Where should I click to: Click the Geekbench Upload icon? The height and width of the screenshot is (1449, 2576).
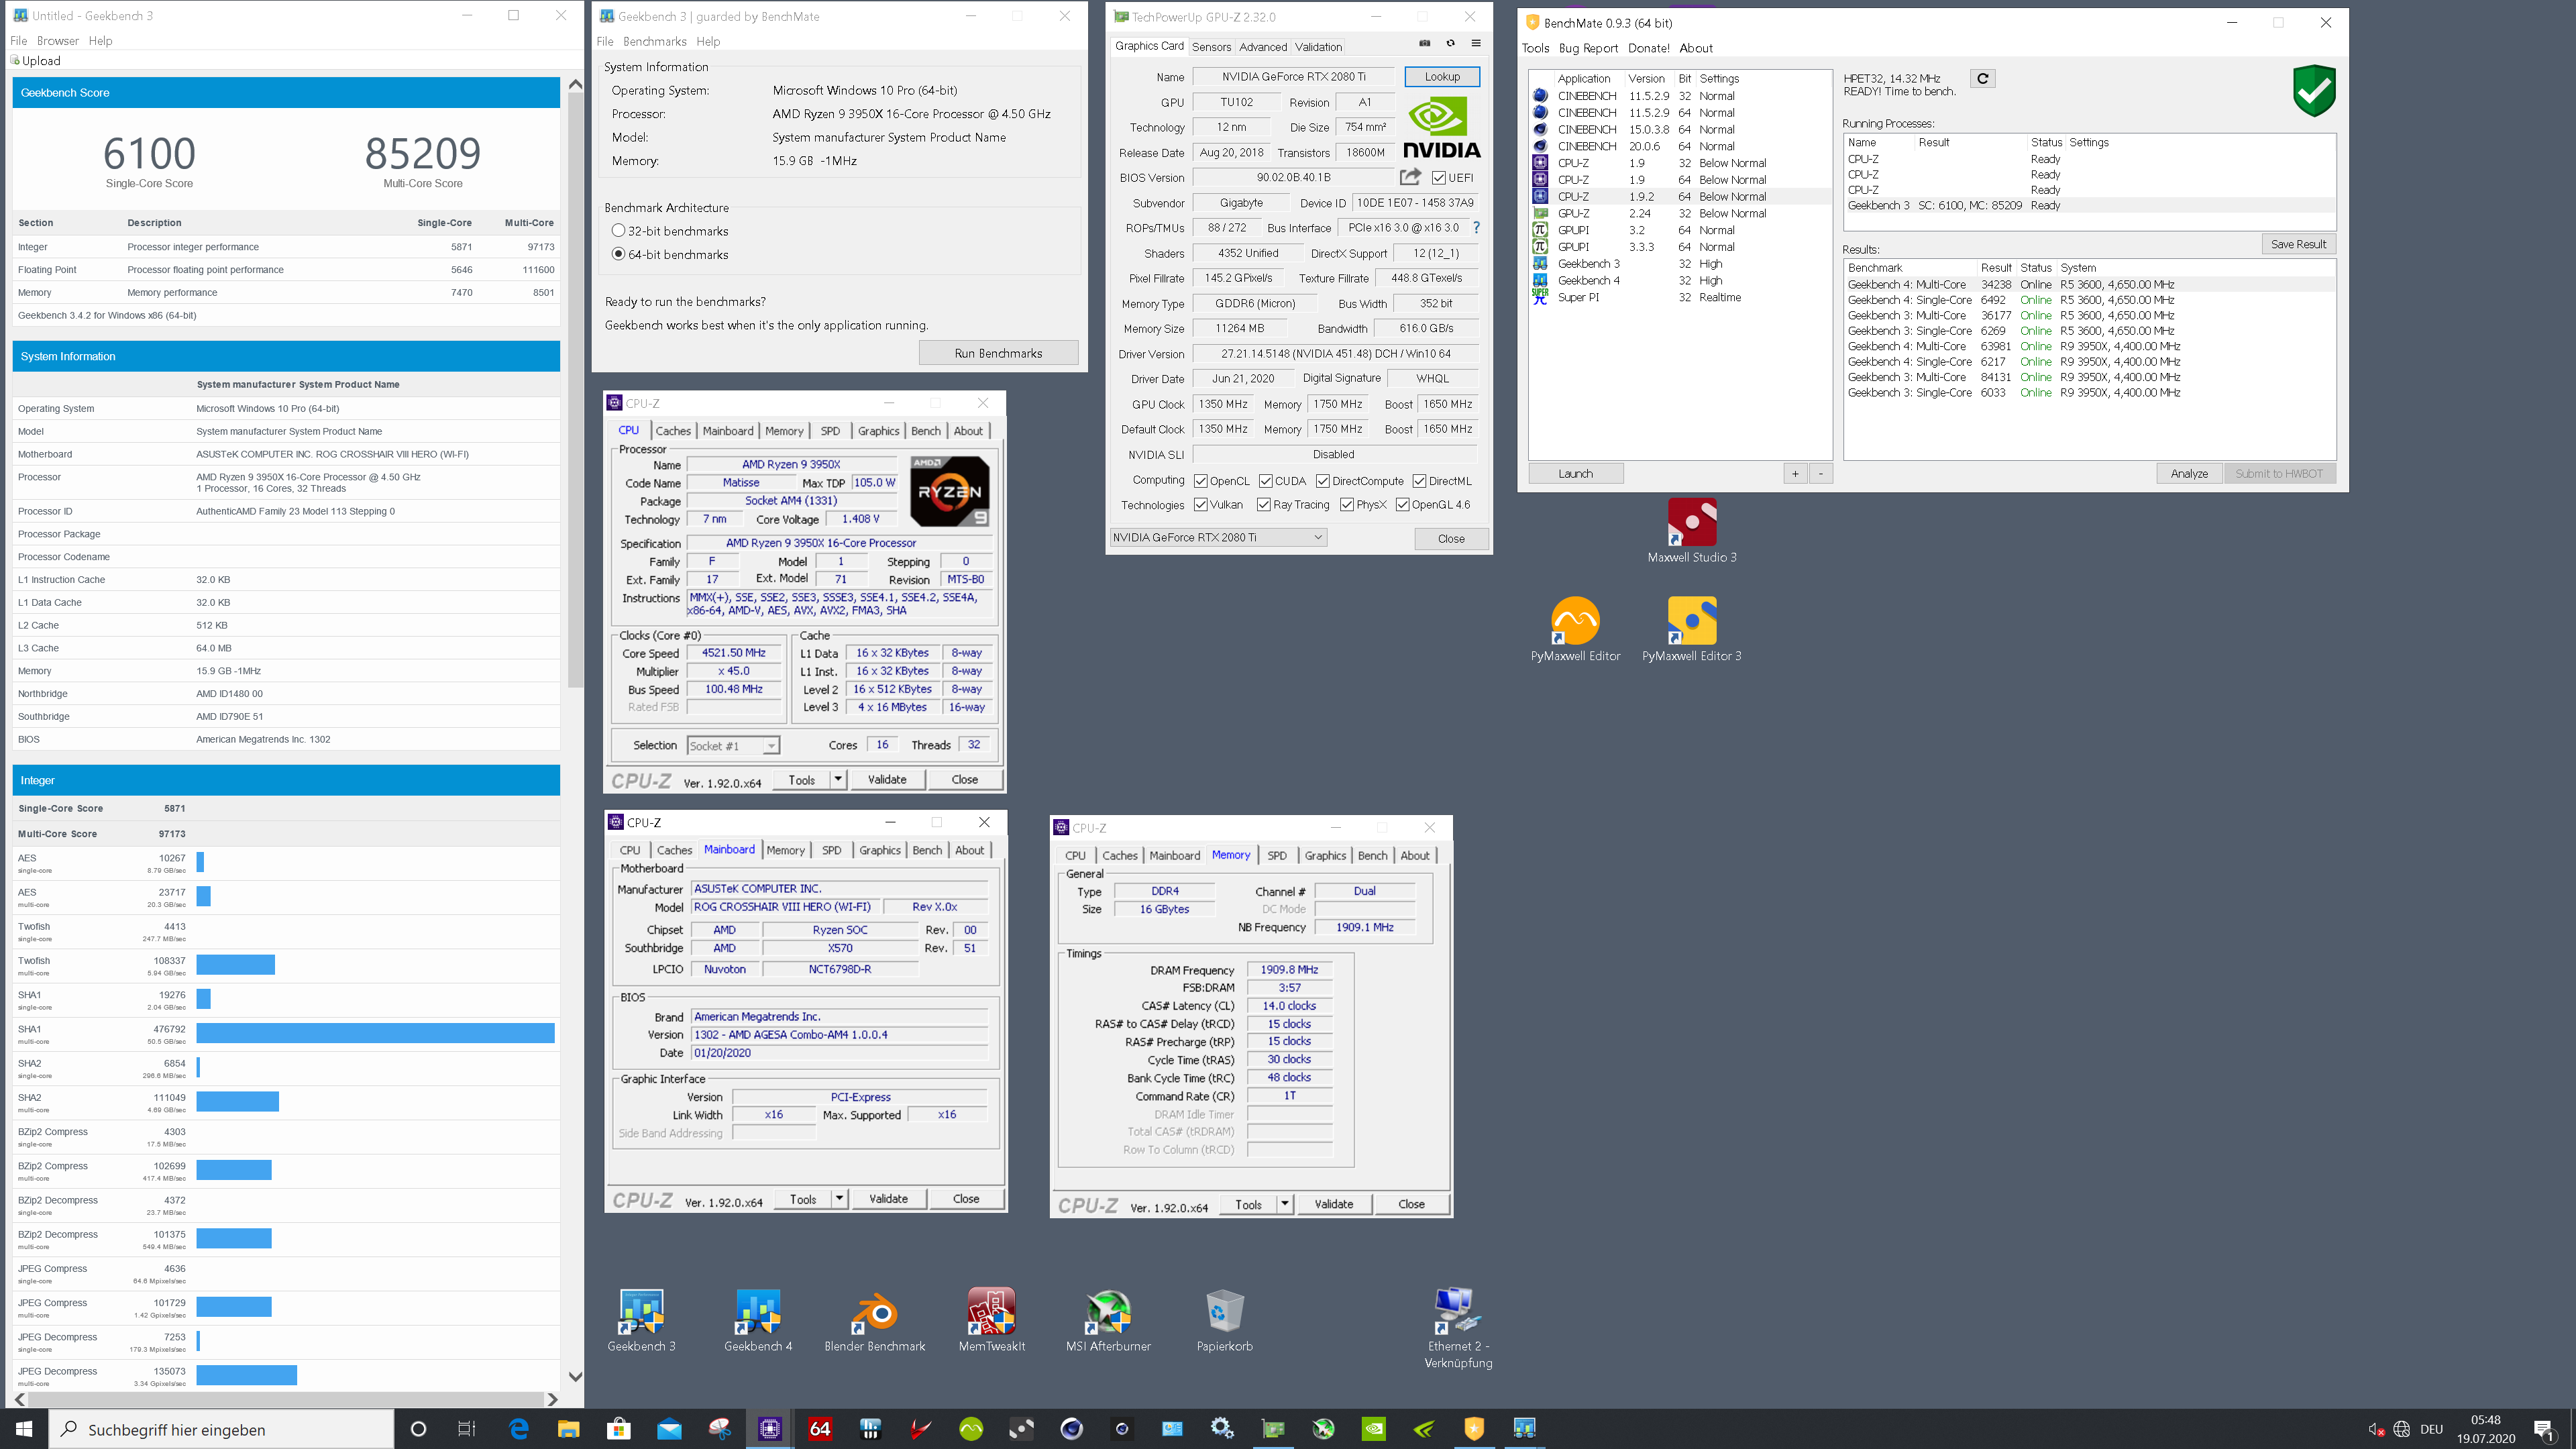pyautogui.click(x=15, y=61)
